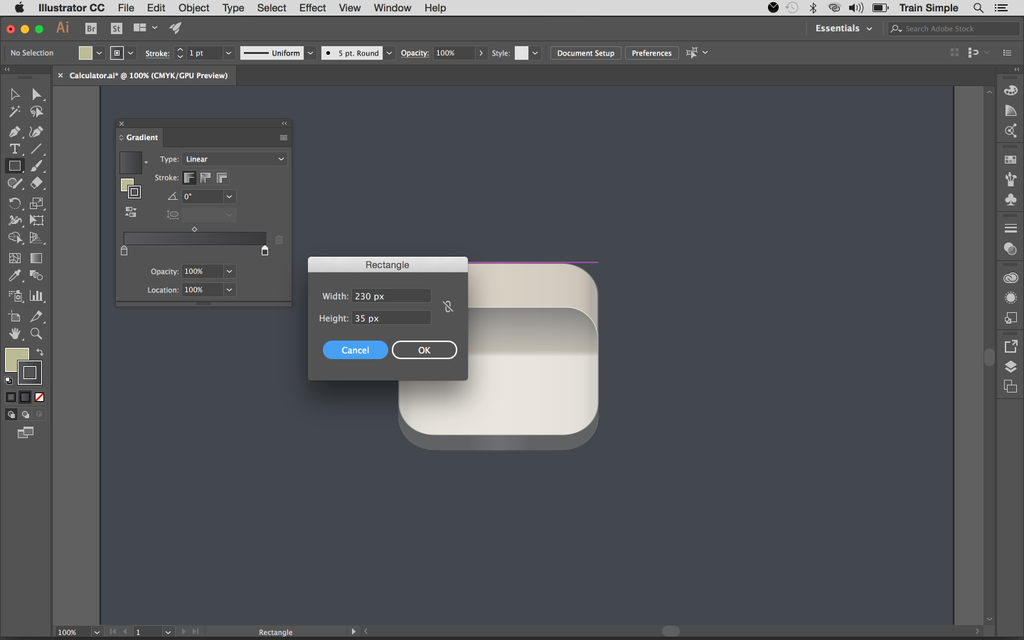Click the Width input field in the dialog
This screenshot has height=640, width=1024.
[x=390, y=295]
